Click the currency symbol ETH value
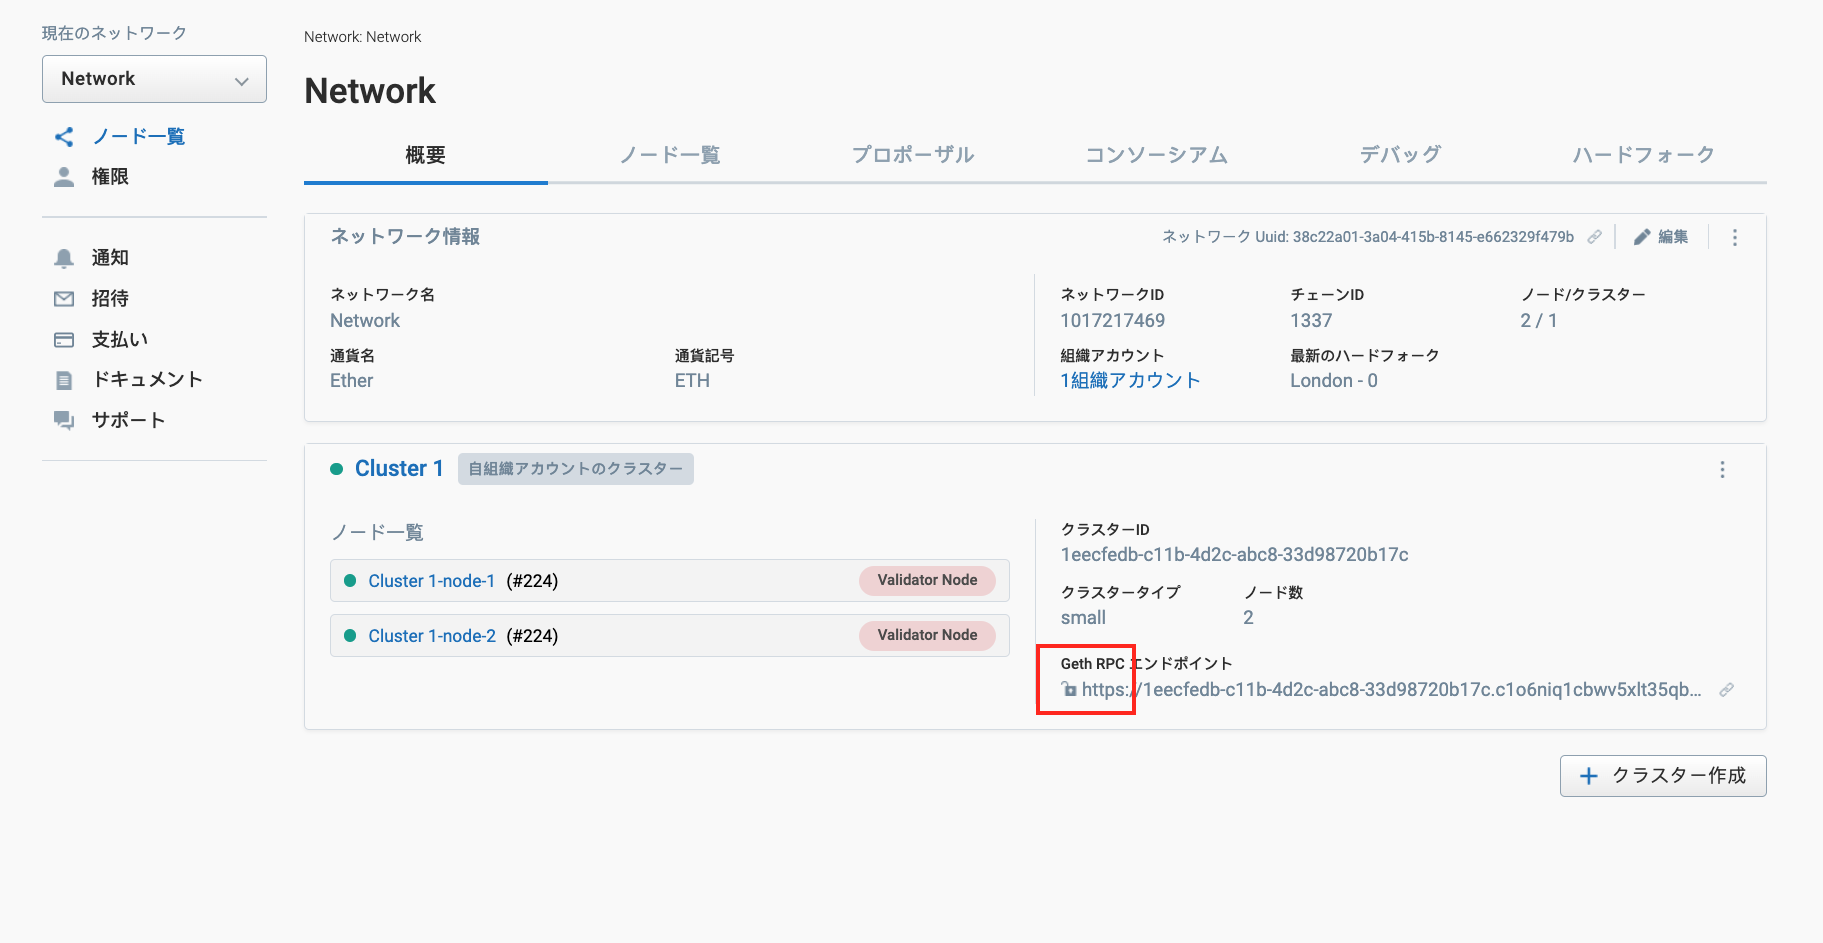 692,381
